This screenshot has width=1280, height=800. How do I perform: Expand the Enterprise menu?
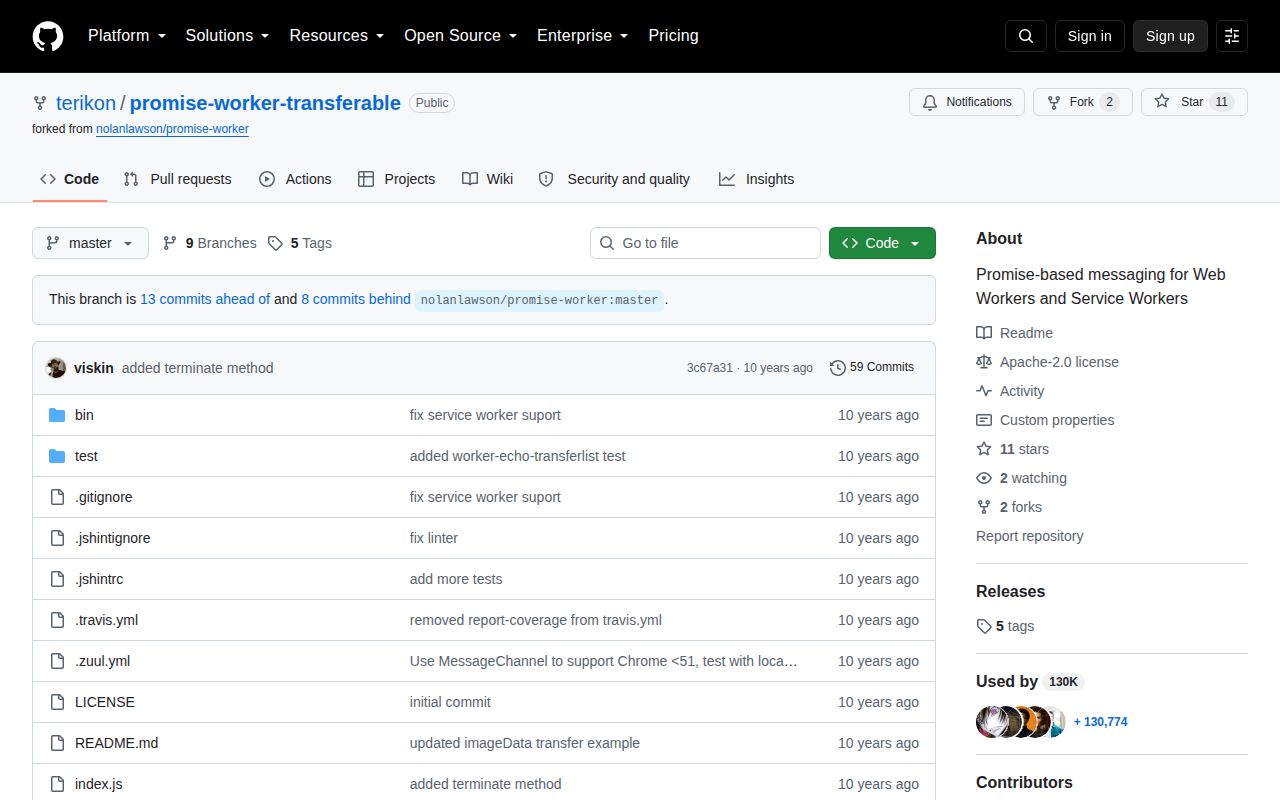pos(582,36)
